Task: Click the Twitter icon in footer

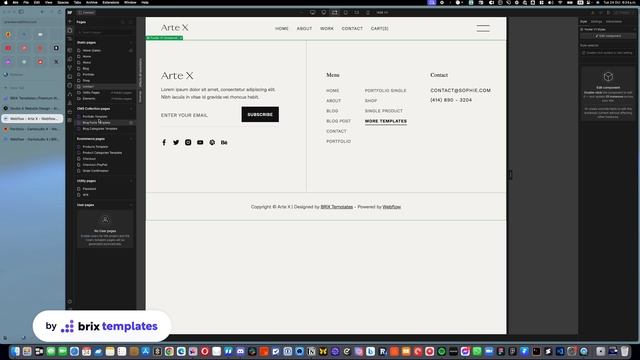Action: pos(176,142)
